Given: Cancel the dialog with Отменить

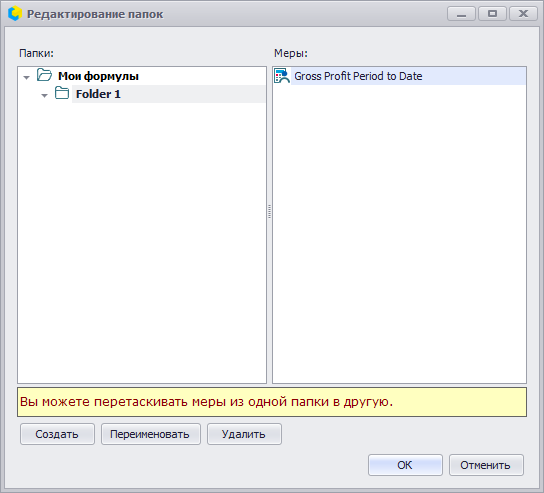Looking at the screenshot, I should (486, 465).
